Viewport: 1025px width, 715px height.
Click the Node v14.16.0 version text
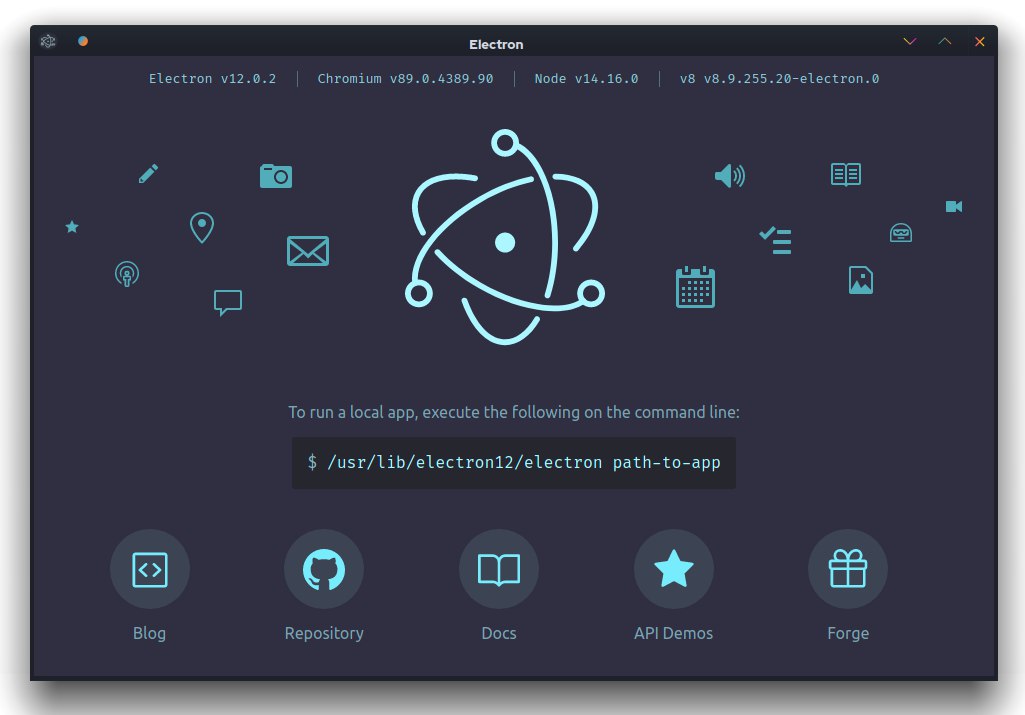click(x=586, y=78)
